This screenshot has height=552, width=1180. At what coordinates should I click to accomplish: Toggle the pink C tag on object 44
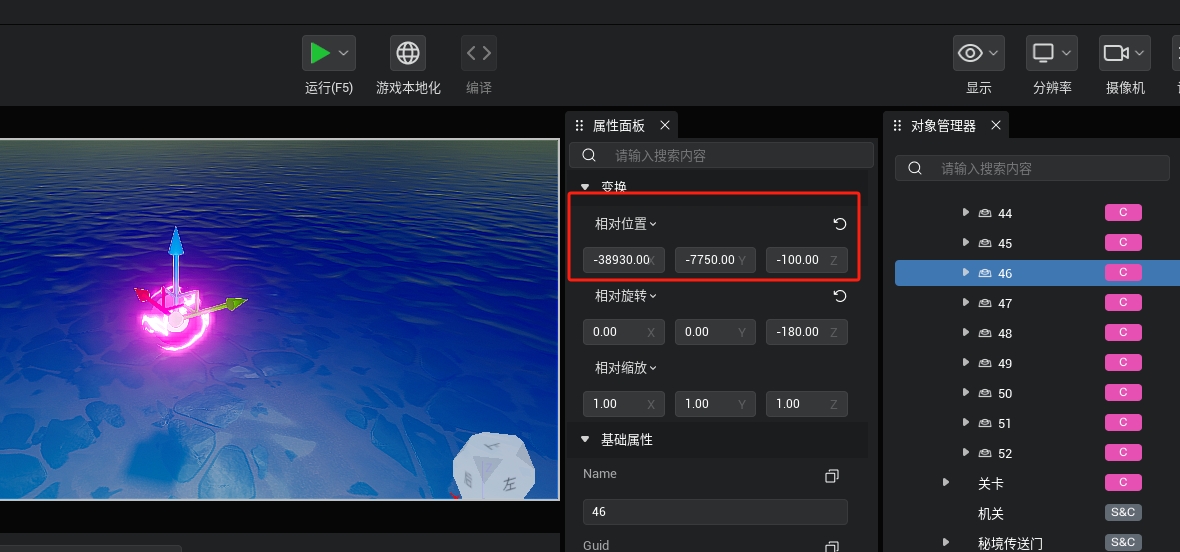click(1122, 213)
